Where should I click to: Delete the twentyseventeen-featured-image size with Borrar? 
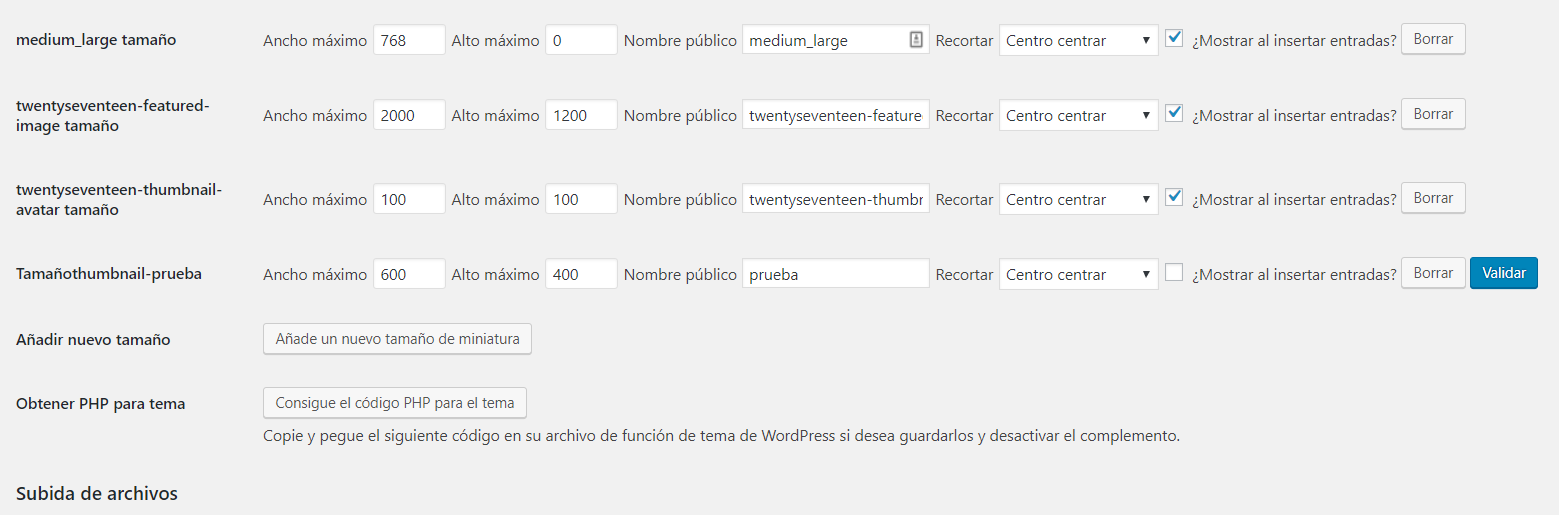point(1433,114)
